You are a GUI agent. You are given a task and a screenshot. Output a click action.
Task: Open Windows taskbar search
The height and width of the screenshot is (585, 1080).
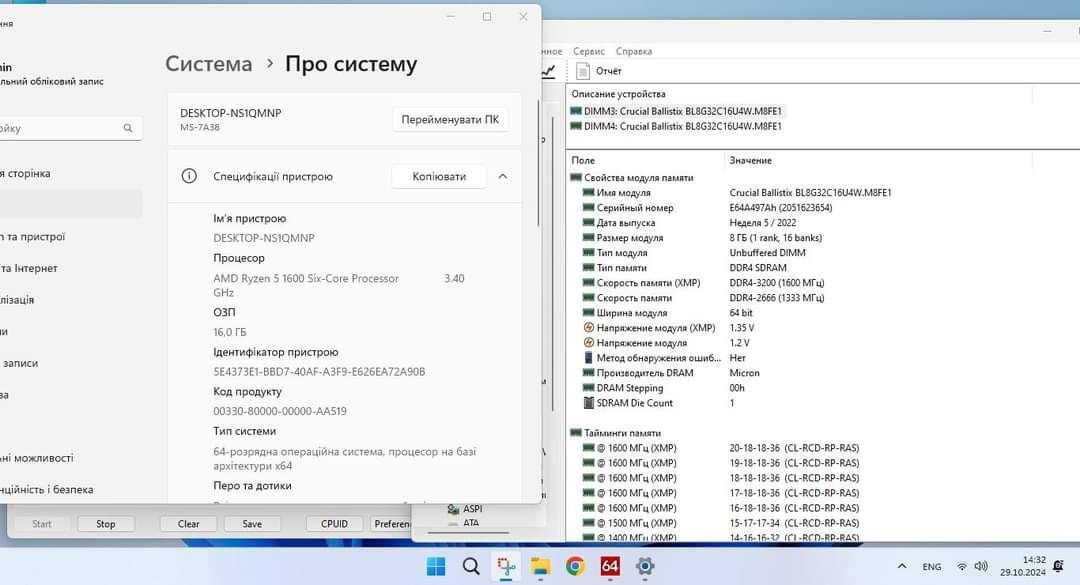[x=471, y=566]
